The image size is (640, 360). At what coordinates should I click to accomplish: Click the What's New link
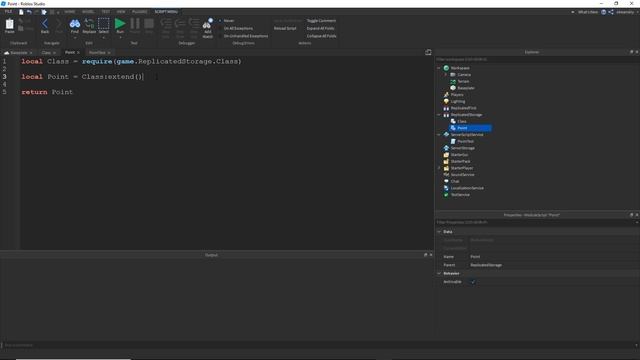click(588, 12)
